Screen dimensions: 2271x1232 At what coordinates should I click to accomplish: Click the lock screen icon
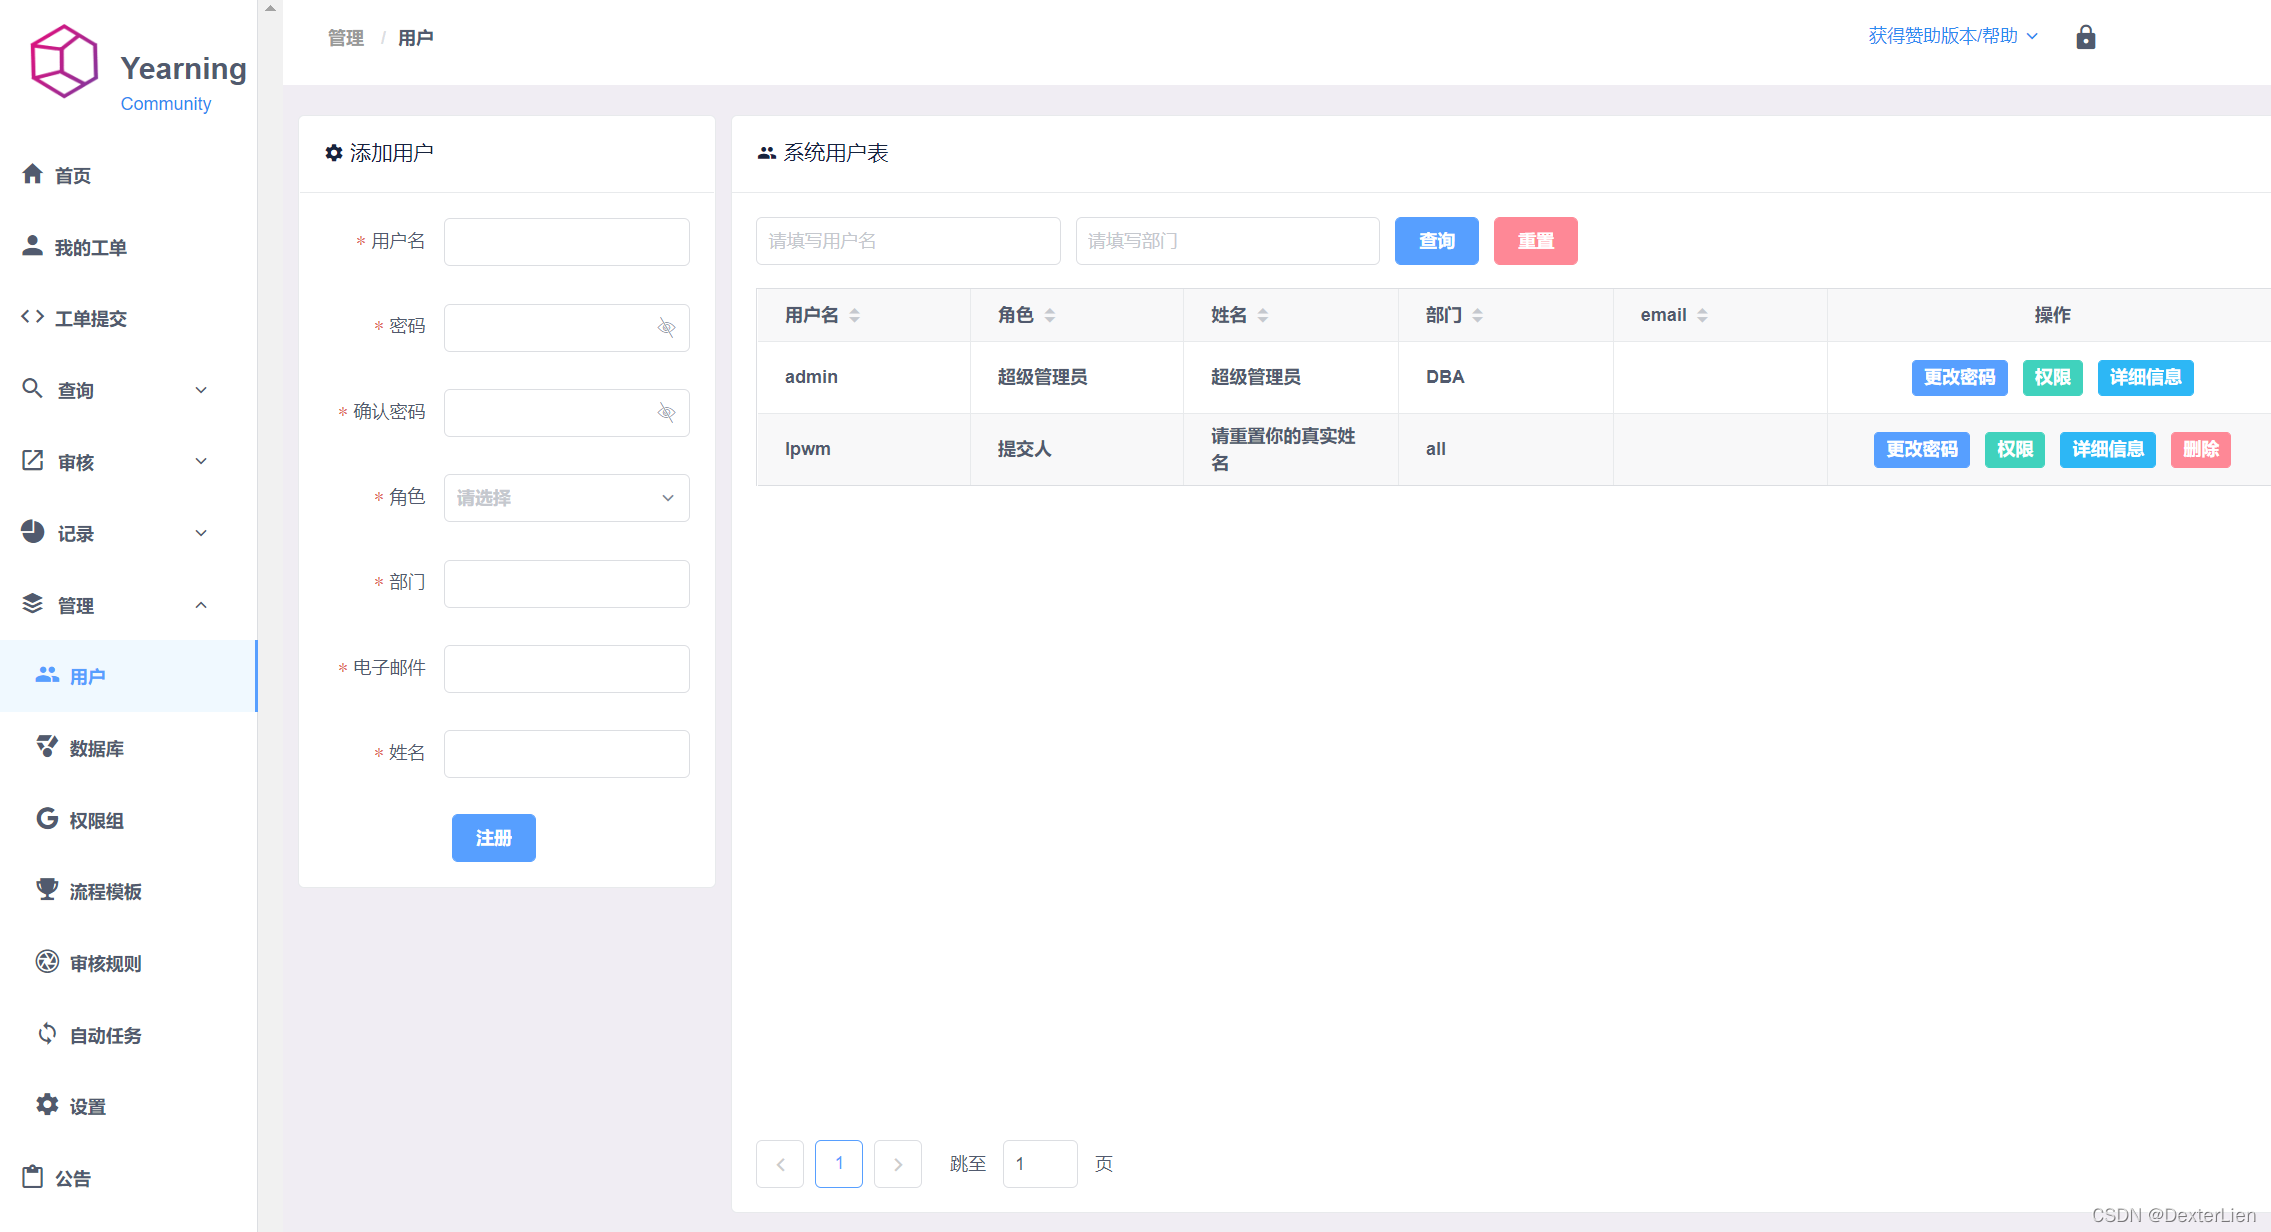coord(2085,37)
